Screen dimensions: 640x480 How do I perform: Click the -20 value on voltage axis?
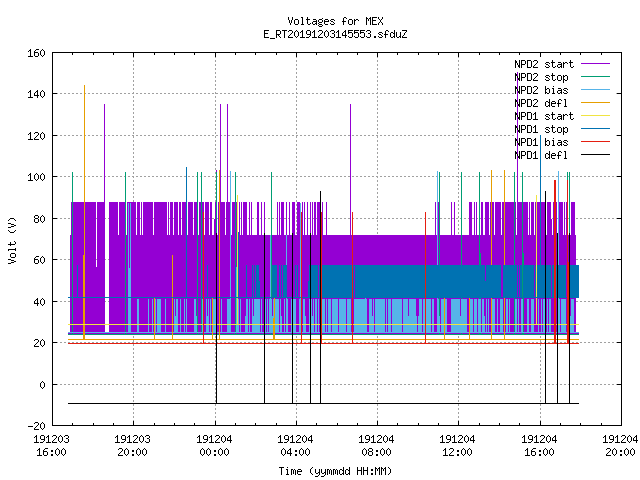click(36, 426)
